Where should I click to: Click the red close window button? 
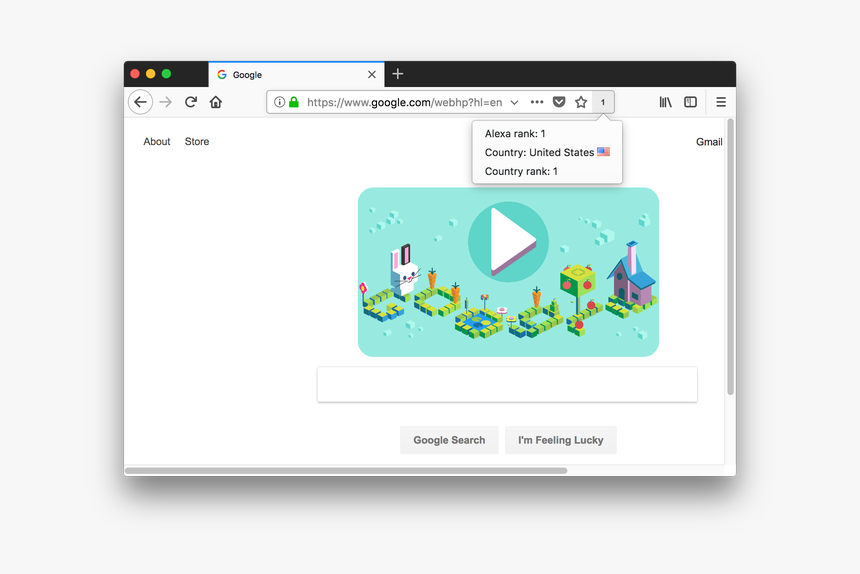[x=135, y=73]
